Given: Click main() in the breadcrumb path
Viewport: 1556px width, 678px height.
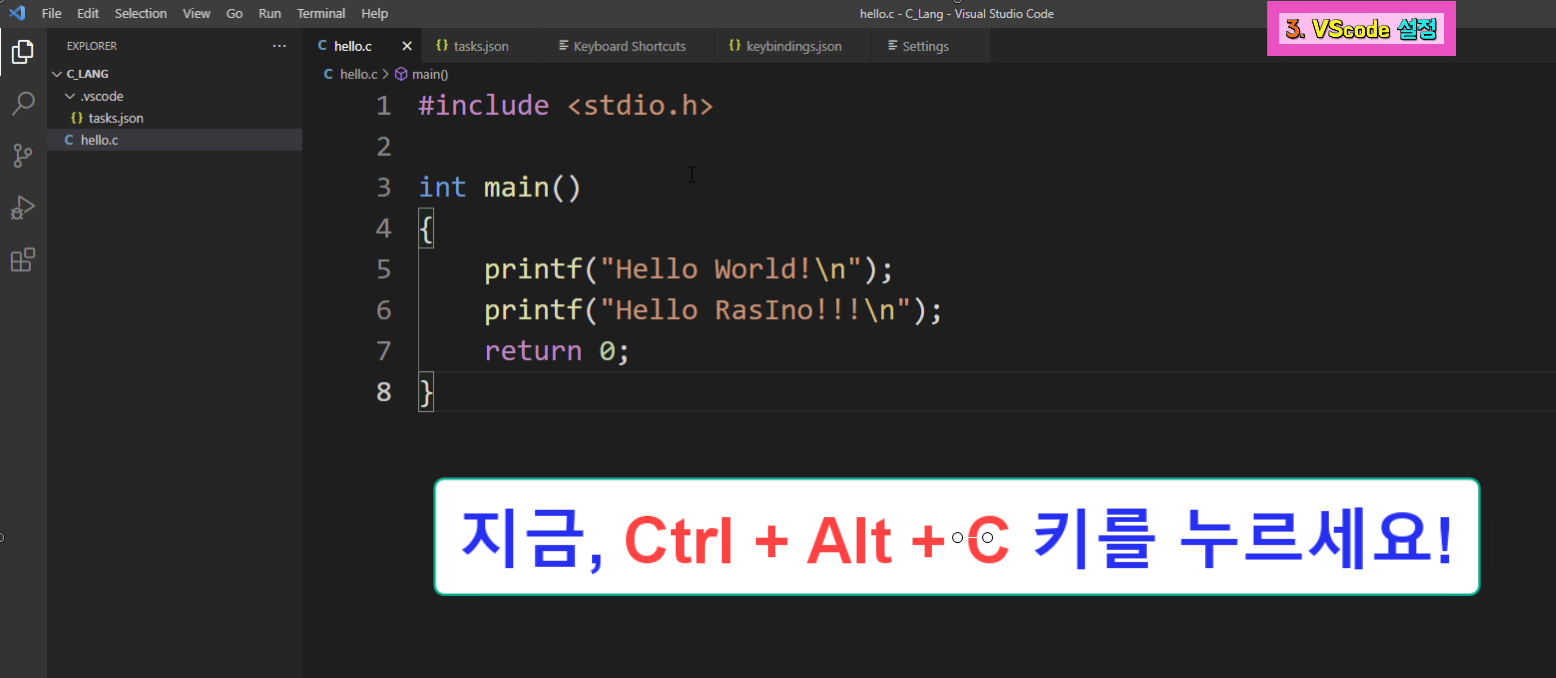Looking at the screenshot, I should (430, 74).
